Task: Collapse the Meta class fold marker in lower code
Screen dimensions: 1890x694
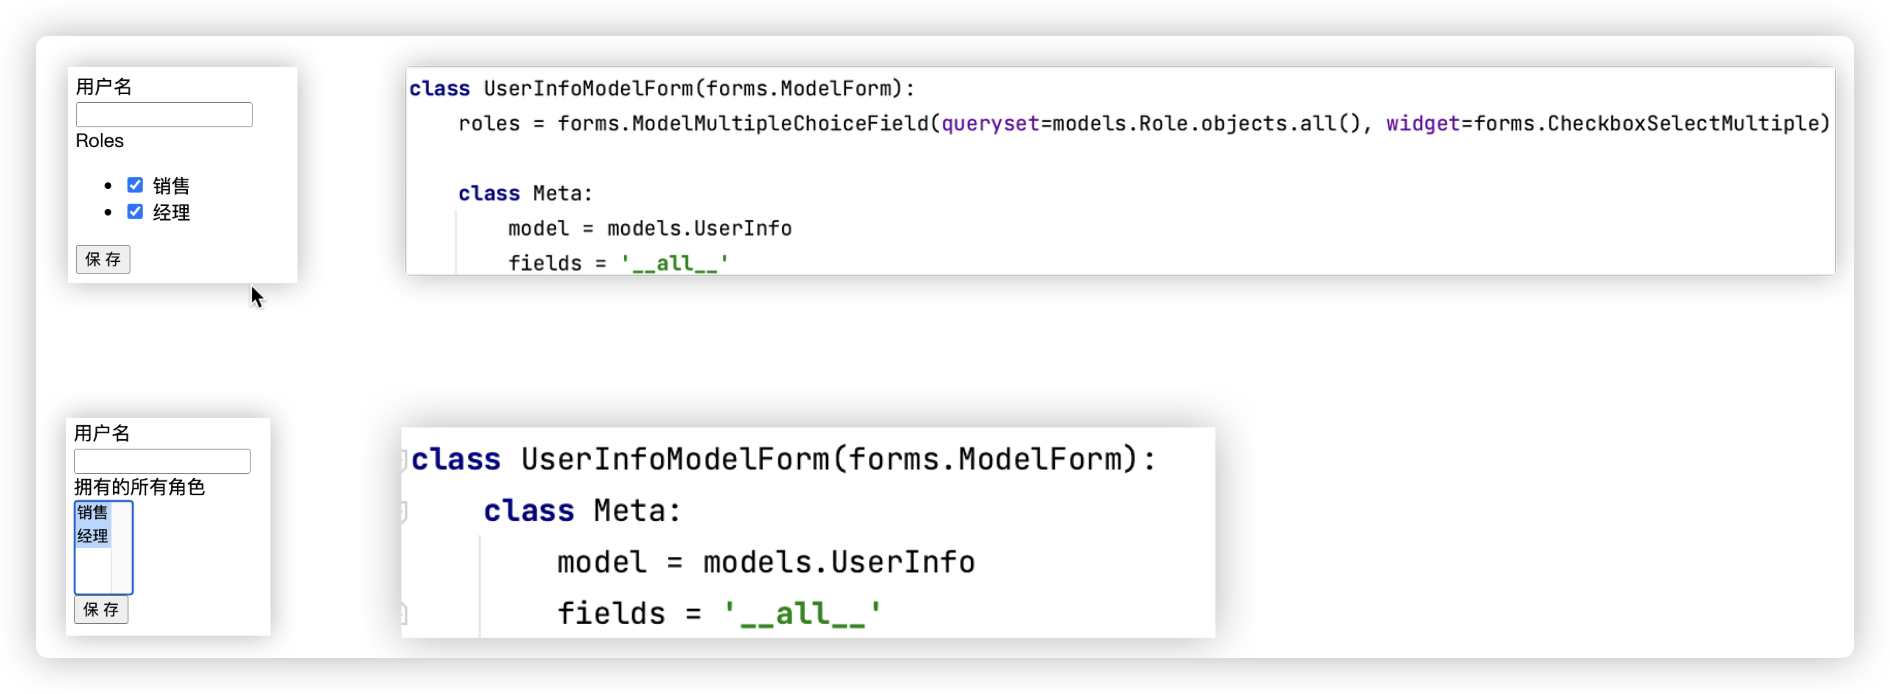Action: [403, 512]
